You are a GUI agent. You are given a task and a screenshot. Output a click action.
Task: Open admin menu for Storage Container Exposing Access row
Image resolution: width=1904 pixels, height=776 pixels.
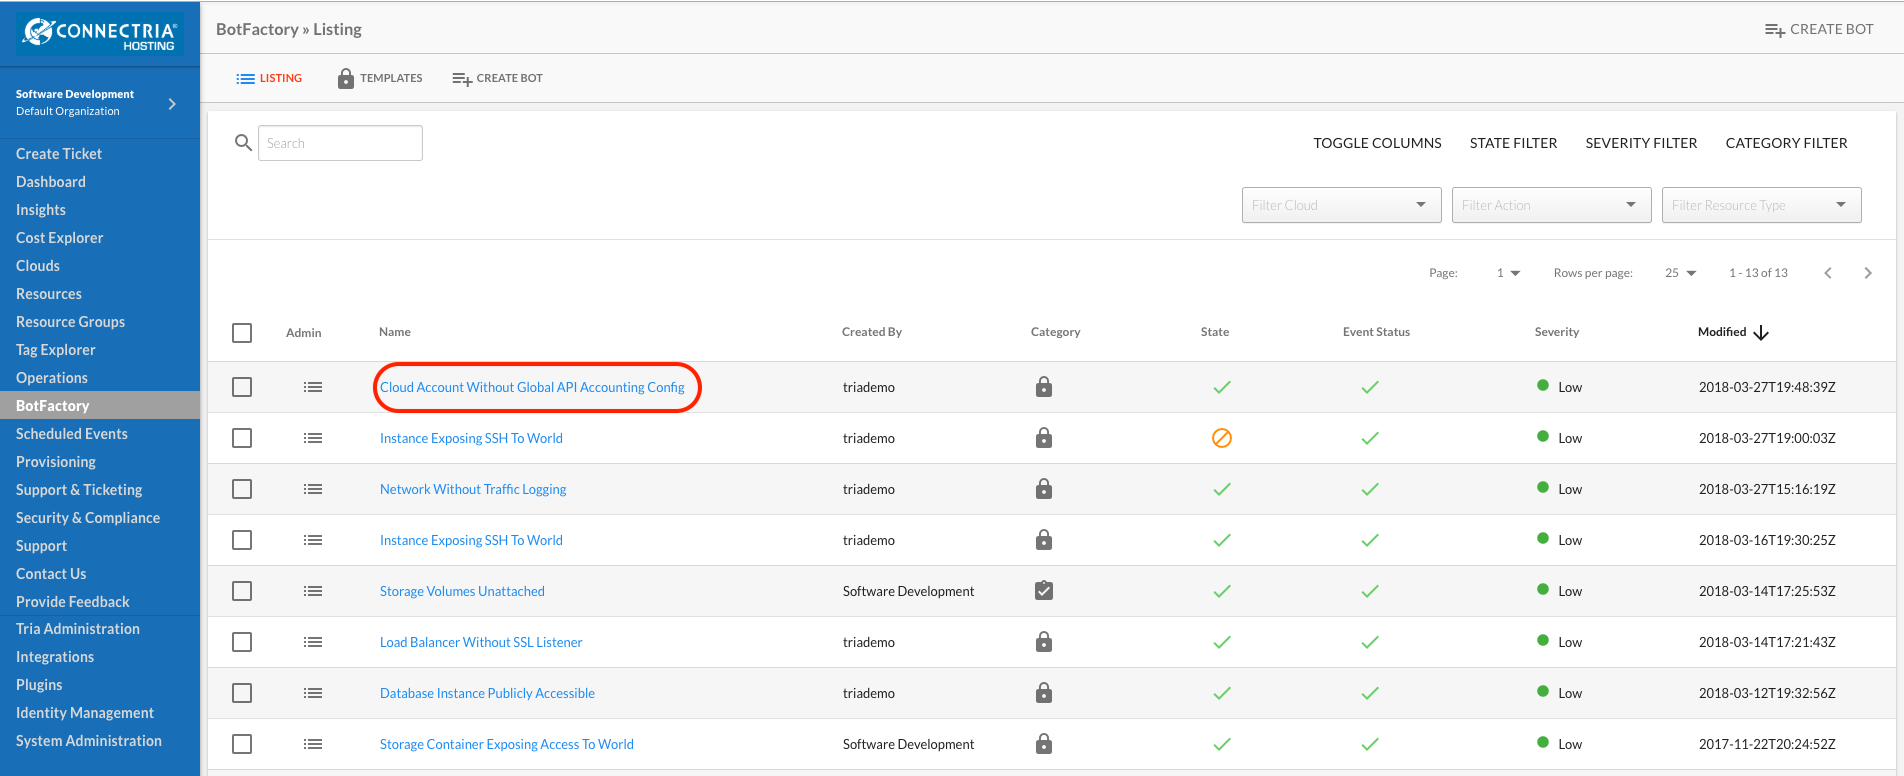pyautogui.click(x=313, y=744)
